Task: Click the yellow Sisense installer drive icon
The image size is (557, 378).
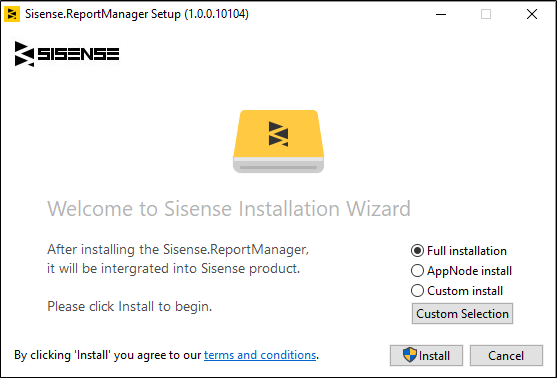Action: pos(278,141)
